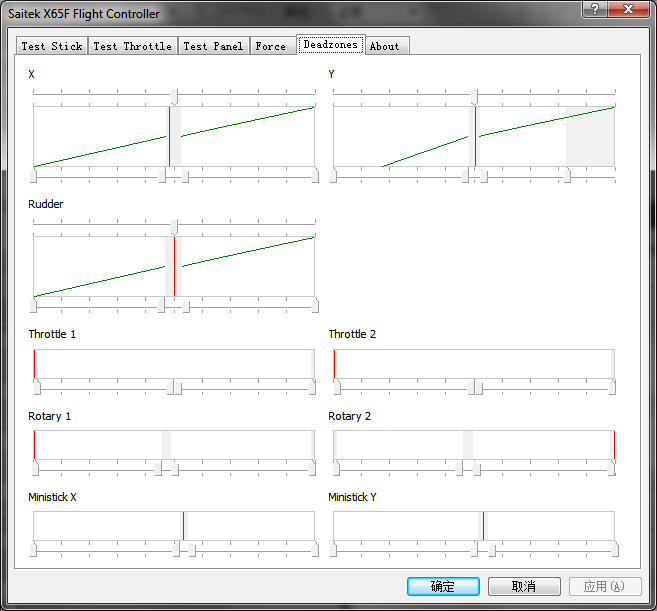657x611 pixels.
Task: Open the Test Throttle tab
Action: point(132,46)
